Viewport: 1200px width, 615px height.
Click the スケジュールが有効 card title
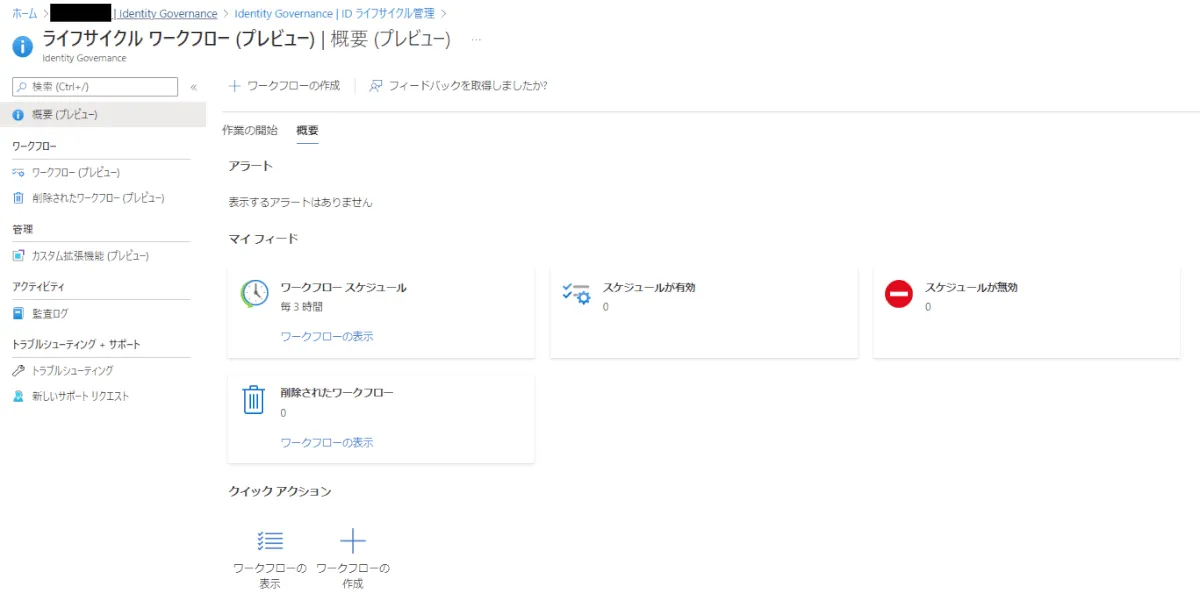(x=649, y=287)
